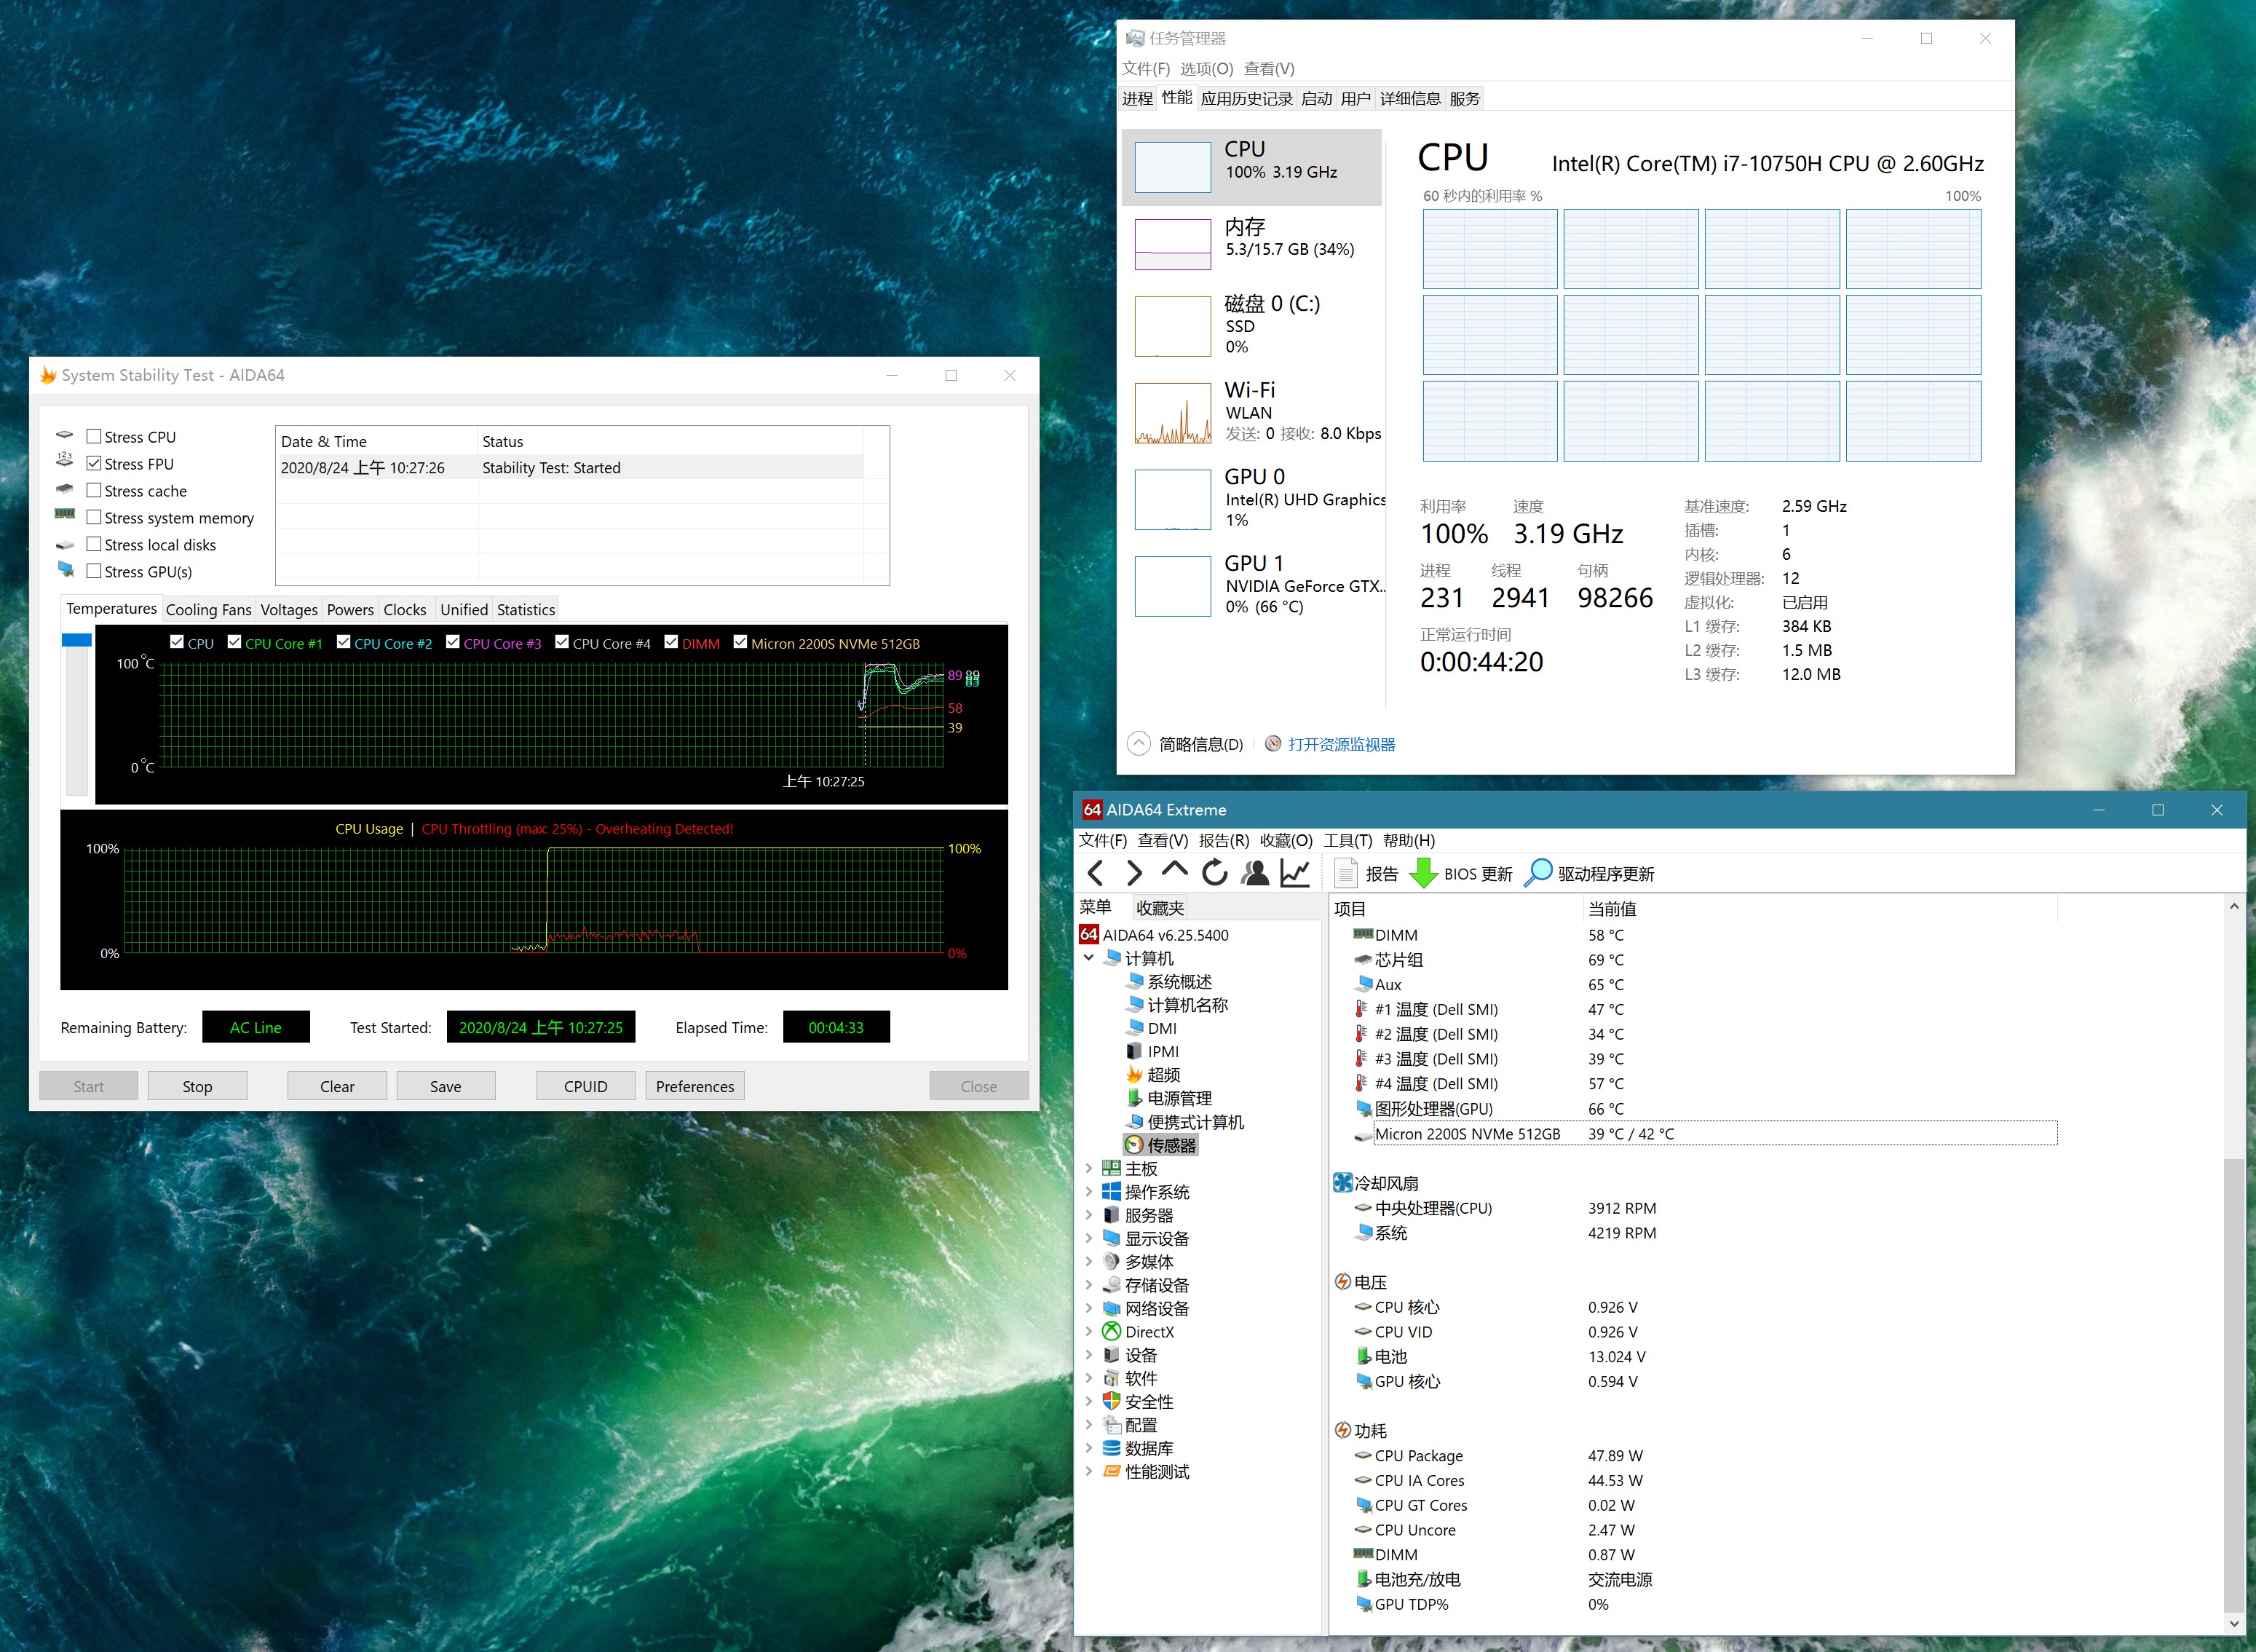Click the 驱动程序更新 magnifier icon
Viewport: 2256px width, 1652px height.
coord(1538,873)
